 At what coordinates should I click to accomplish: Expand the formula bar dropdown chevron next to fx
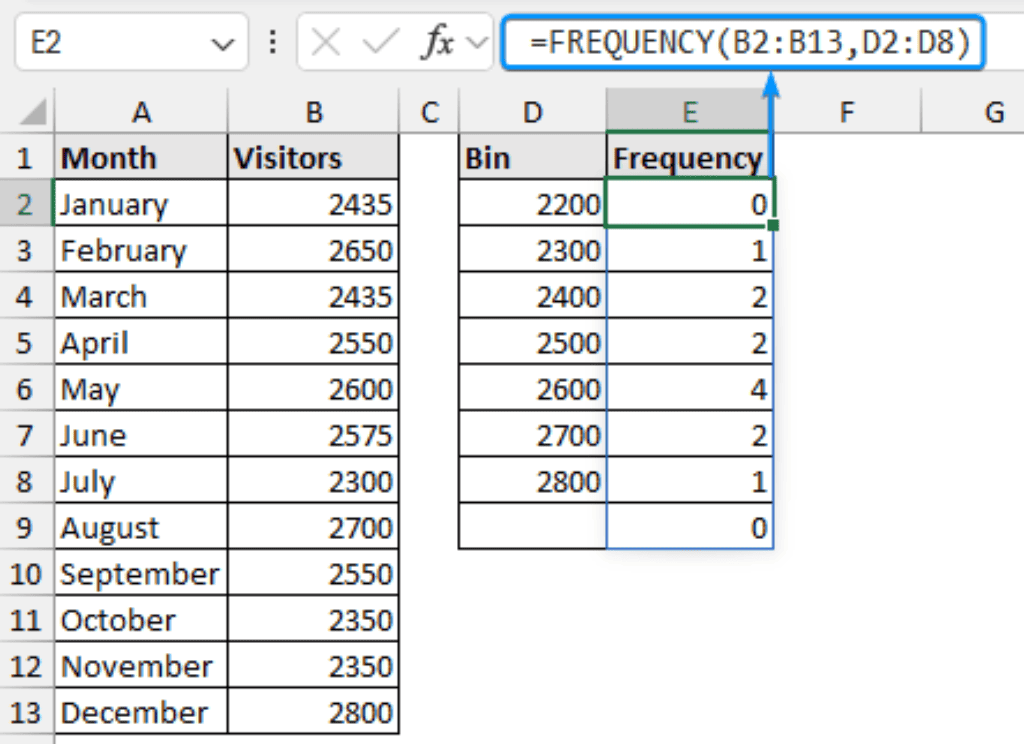476,43
